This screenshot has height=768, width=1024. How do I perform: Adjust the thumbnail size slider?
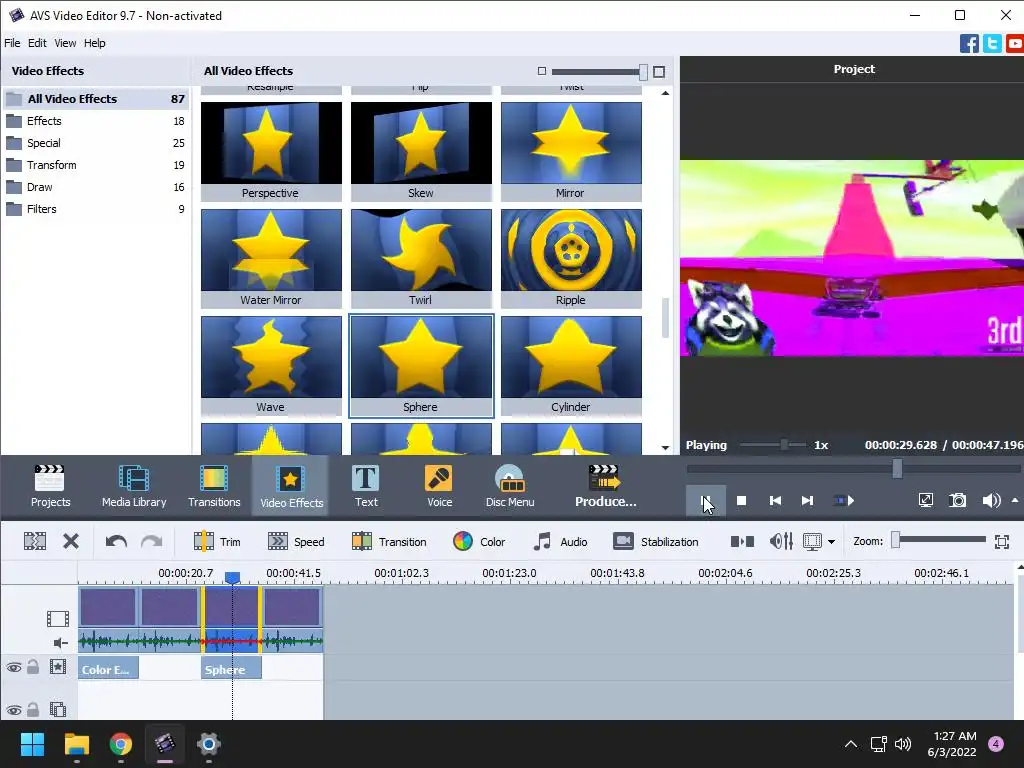(x=643, y=71)
